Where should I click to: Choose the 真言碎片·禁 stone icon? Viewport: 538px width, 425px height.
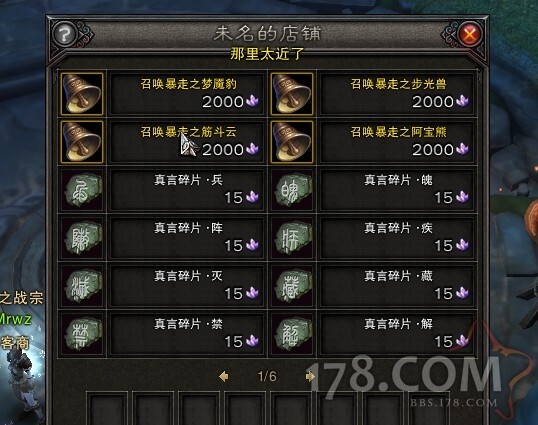click(x=82, y=334)
